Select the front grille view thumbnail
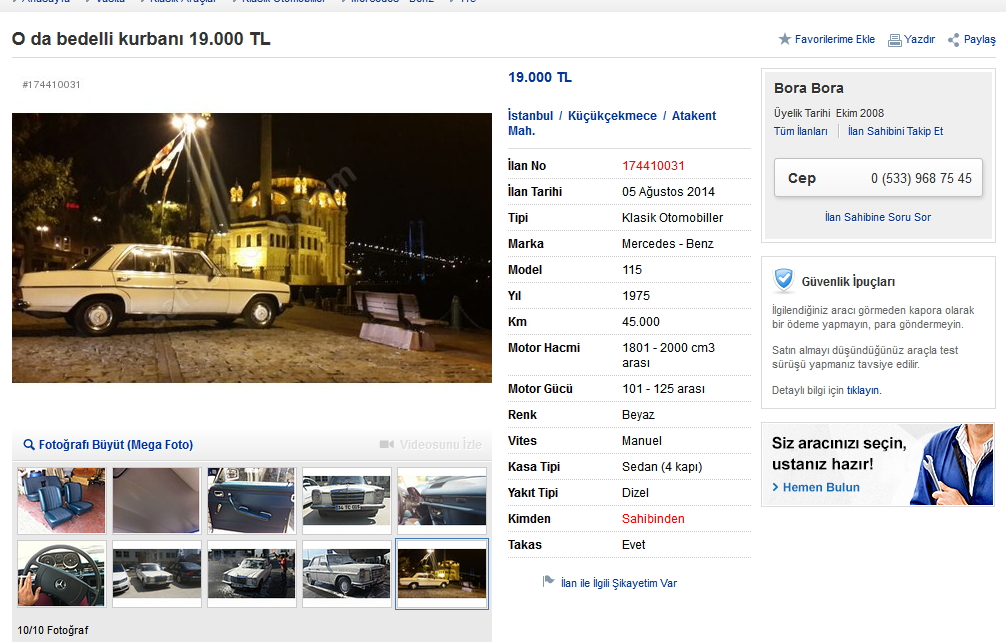1006x642 pixels. coord(346,500)
